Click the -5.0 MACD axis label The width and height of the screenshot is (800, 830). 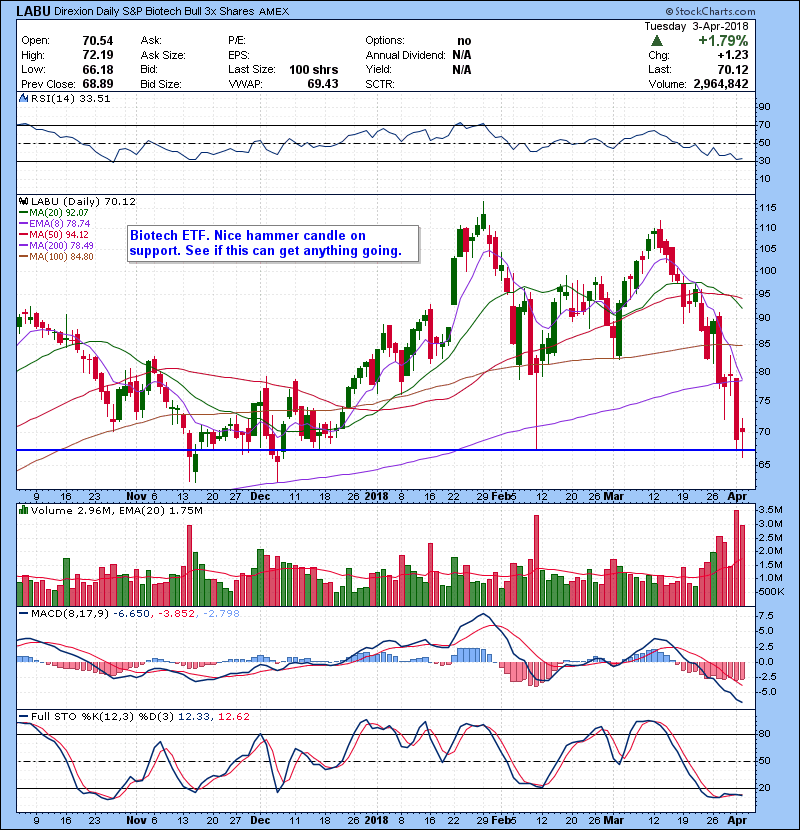pos(766,692)
